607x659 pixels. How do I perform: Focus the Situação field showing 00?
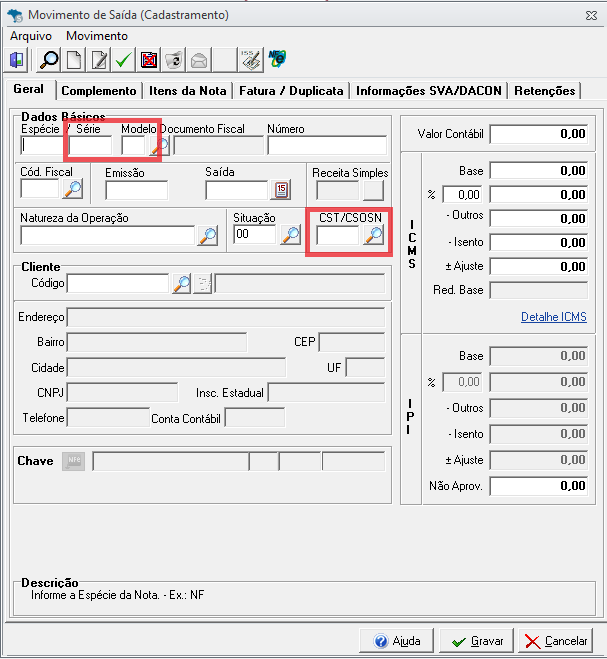255,234
